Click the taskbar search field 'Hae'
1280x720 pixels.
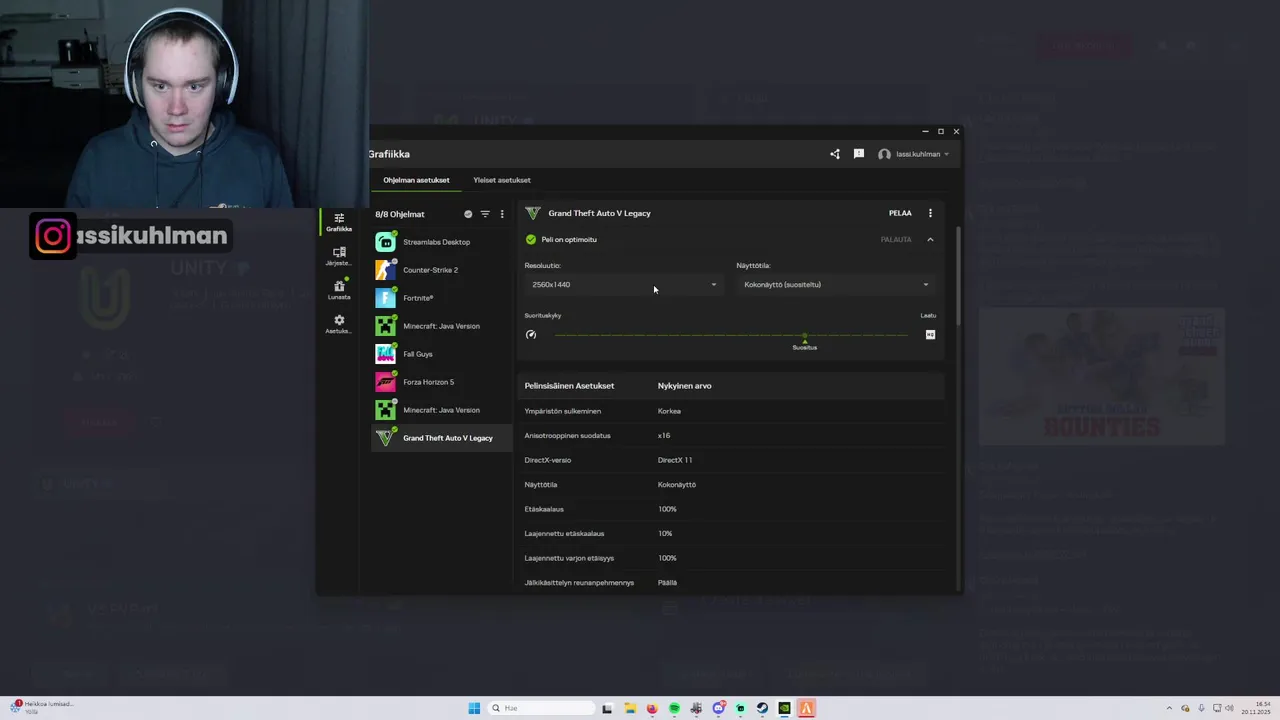click(x=540, y=708)
